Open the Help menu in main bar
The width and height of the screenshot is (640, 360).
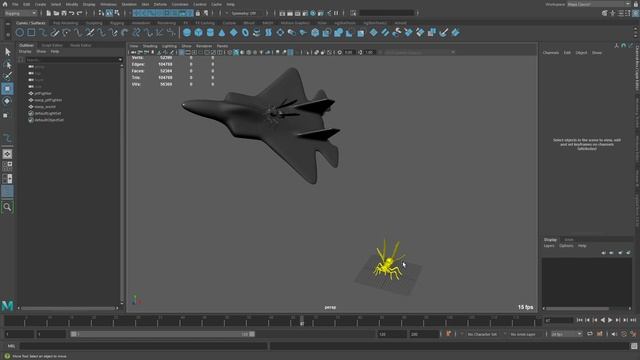click(x=231, y=4)
